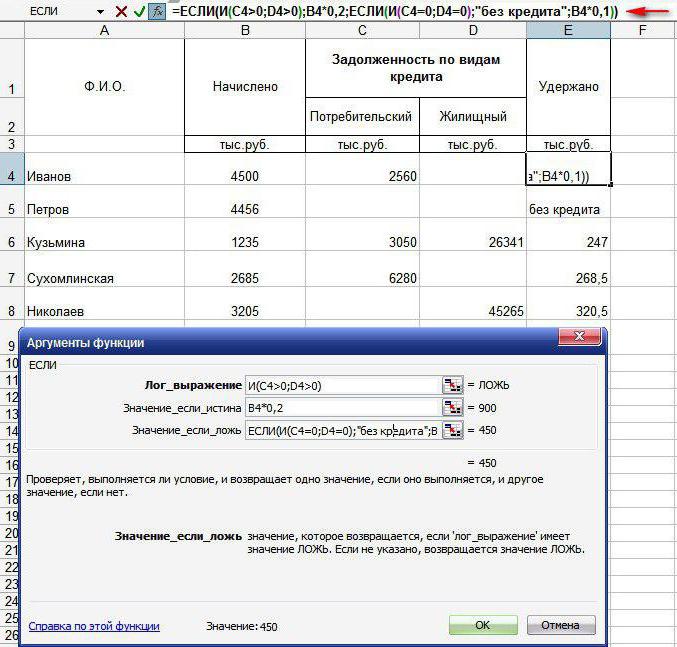This screenshot has width=677, height=647.
Task: Click cell with value 247
Action: pyautogui.click(x=568, y=234)
